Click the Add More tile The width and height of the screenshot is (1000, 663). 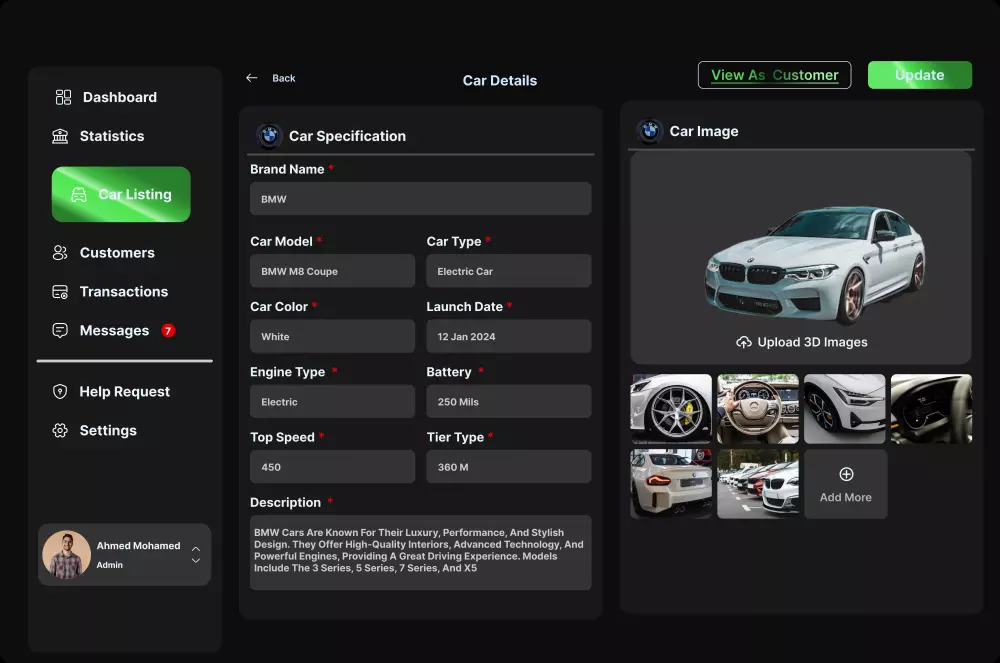[x=846, y=484]
